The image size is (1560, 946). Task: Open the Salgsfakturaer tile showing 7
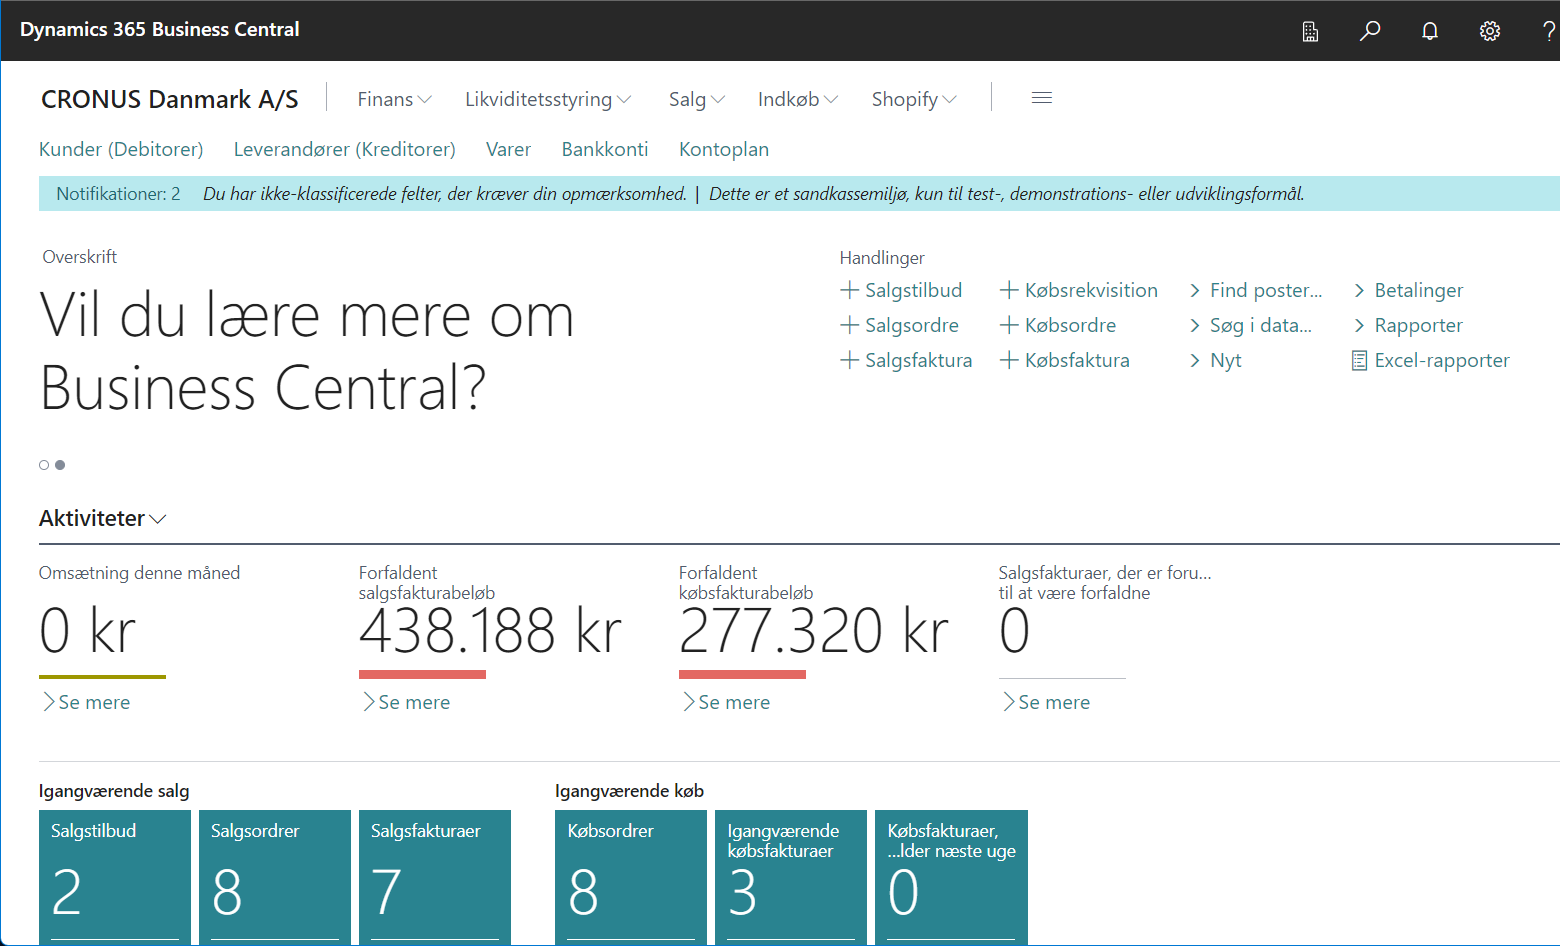435,877
